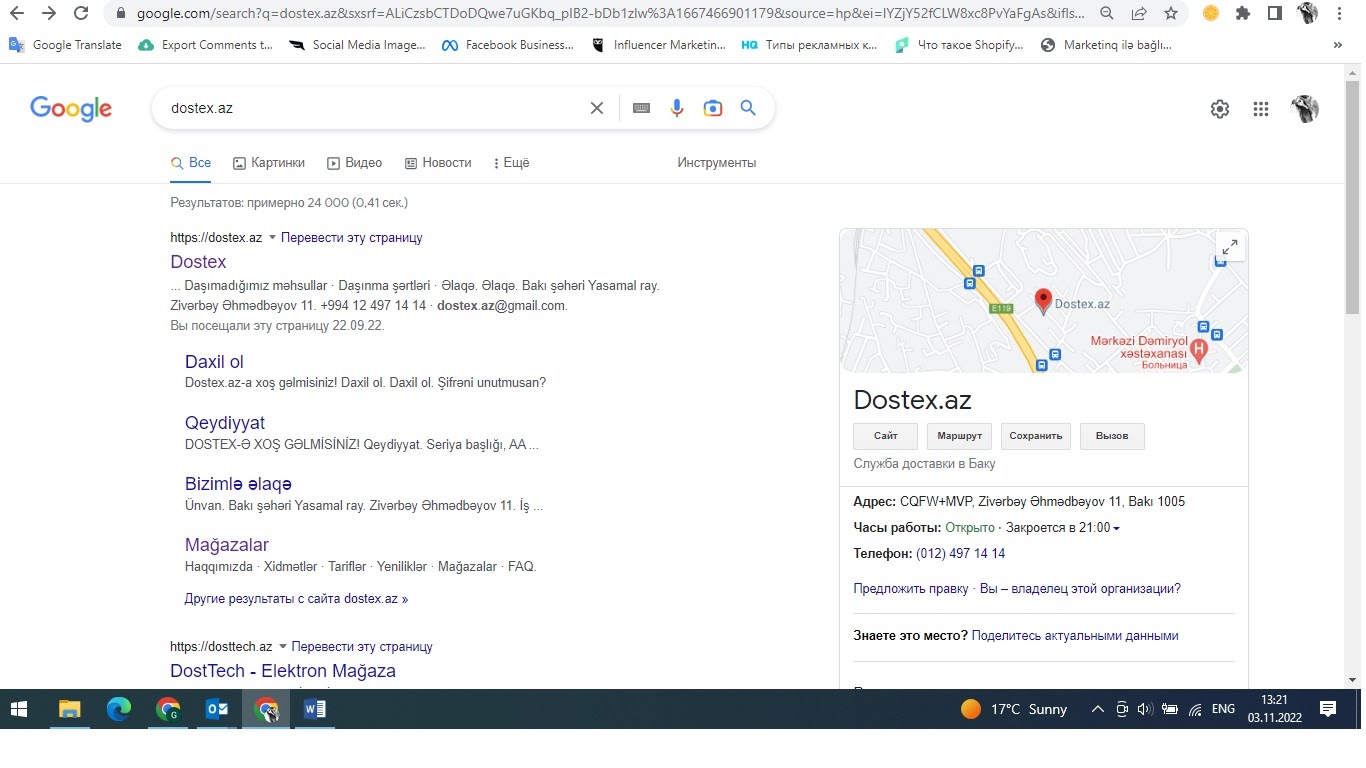The image size is (1366, 768).
Task: Open Google search settings gear
Action: (1220, 110)
